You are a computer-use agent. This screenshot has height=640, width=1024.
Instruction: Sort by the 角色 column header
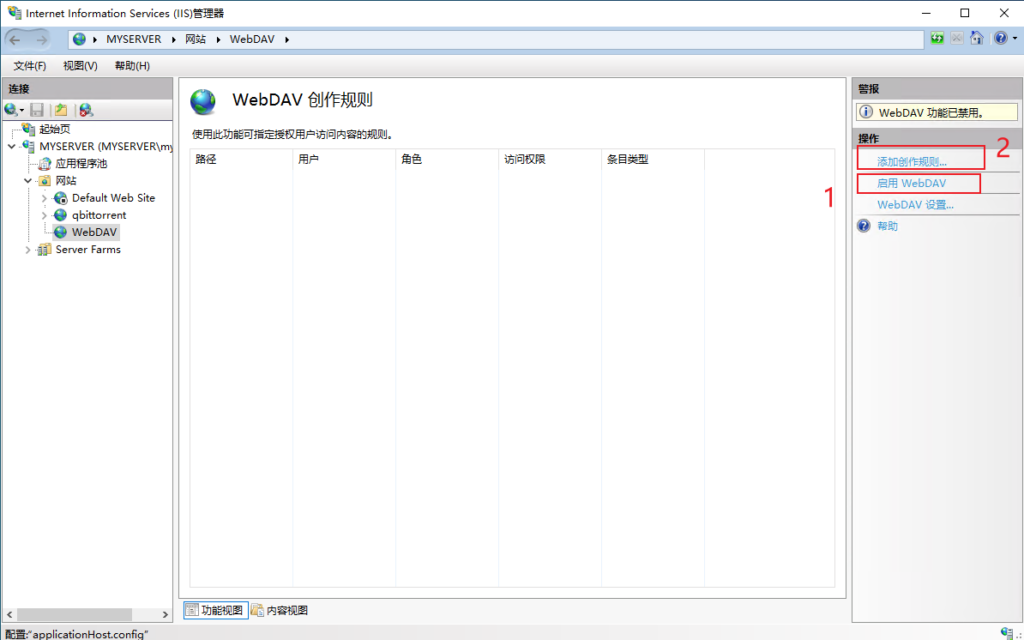[447, 159]
